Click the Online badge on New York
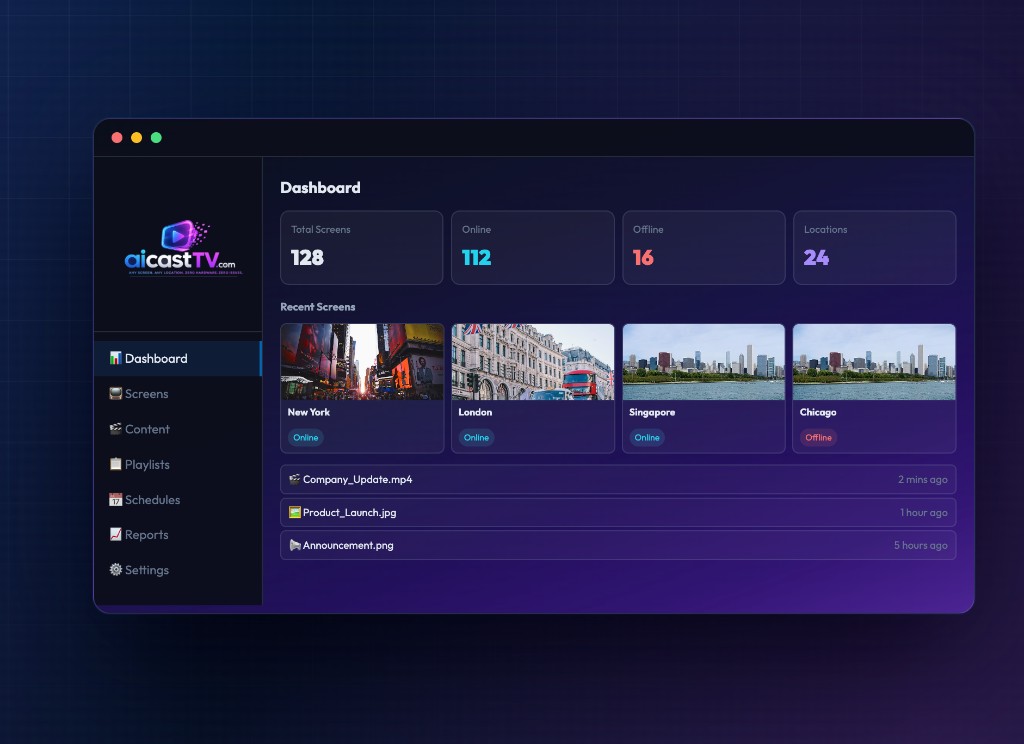1024x744 pixels. [x=306, y=438]
